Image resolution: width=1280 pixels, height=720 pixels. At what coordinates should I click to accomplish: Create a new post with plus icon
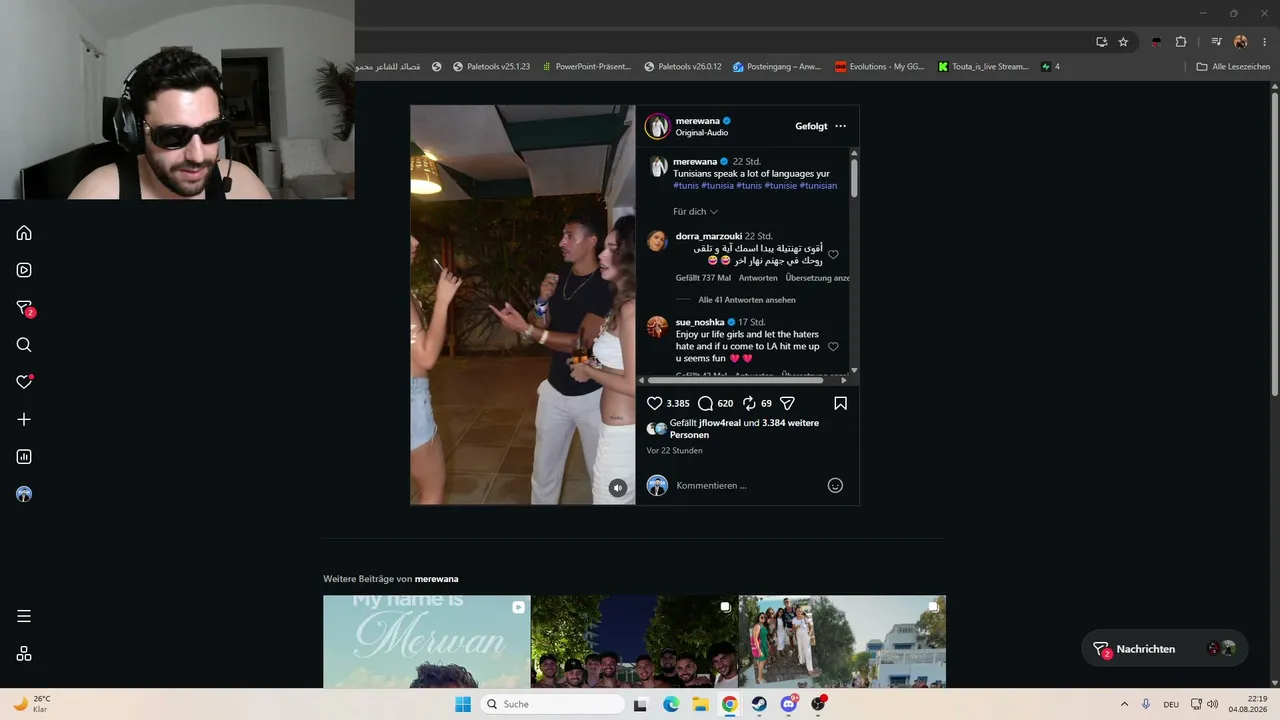pyautogui.click(x=24, y=420)
